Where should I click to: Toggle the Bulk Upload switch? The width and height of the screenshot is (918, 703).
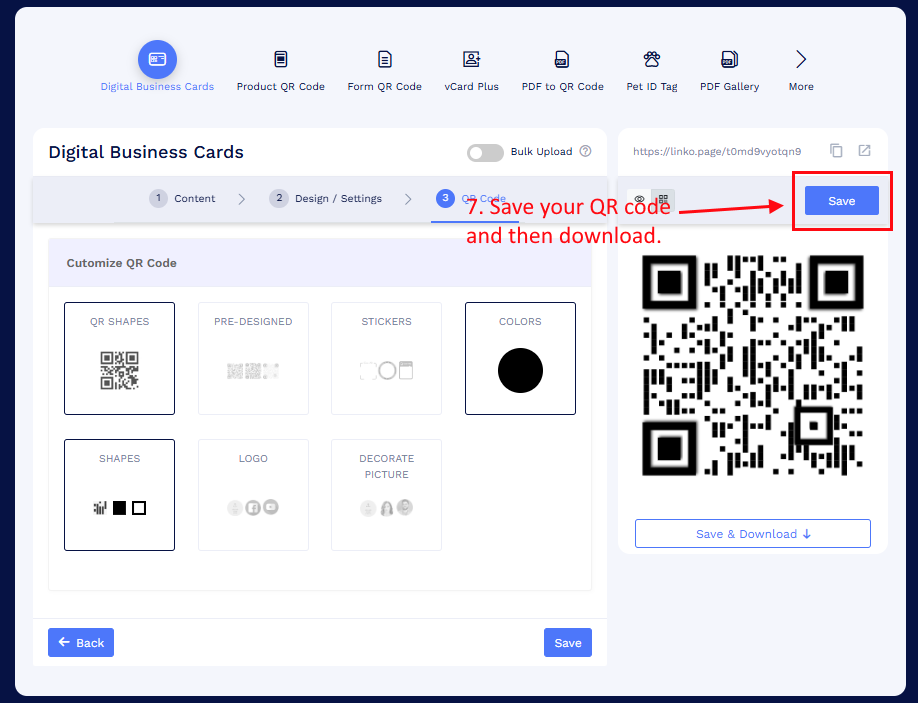click(485, 153)
